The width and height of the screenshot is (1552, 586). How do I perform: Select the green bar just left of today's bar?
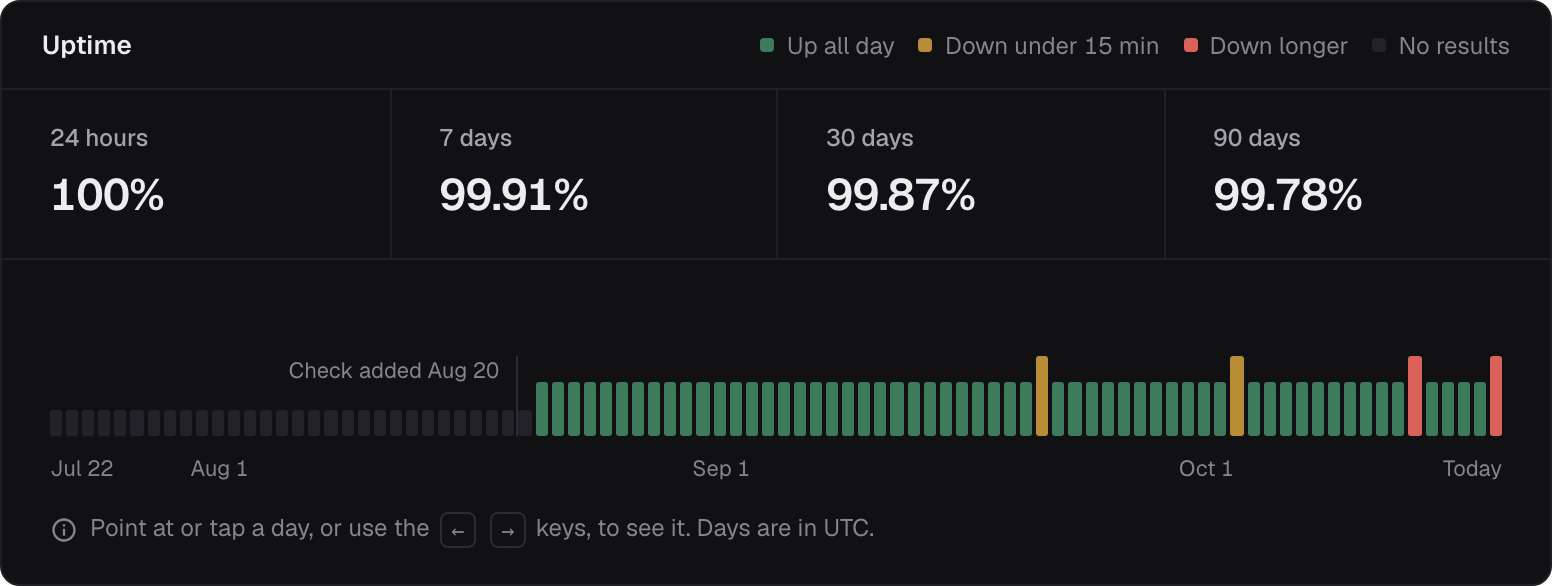tap(1480, 409)
